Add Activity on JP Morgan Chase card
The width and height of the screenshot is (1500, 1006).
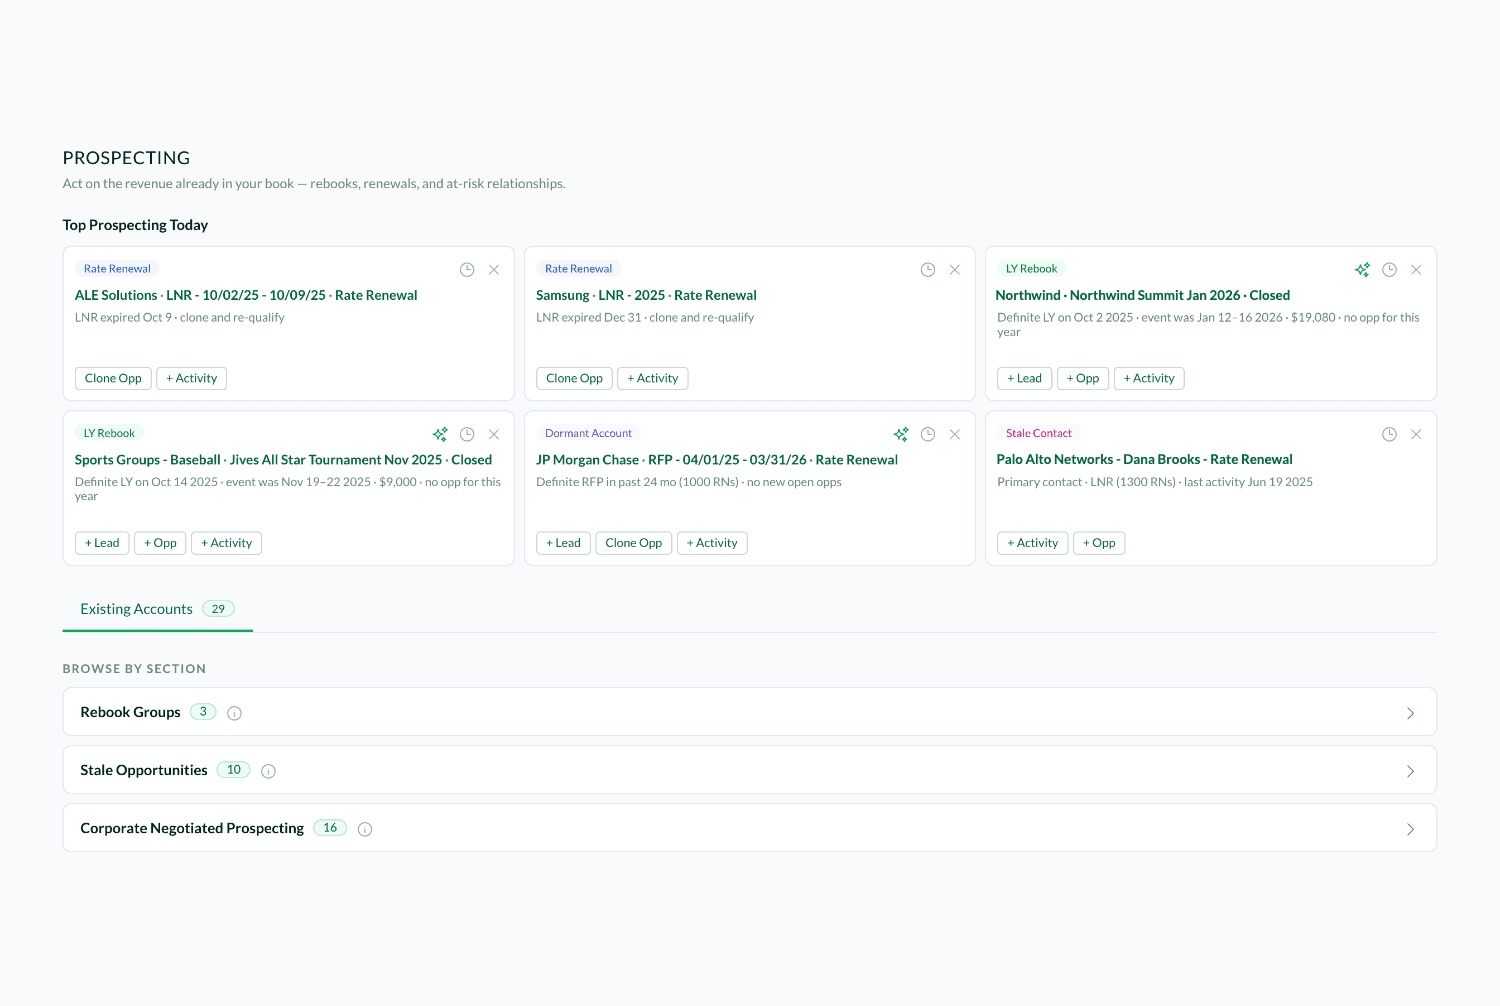(x=712, y=543)
